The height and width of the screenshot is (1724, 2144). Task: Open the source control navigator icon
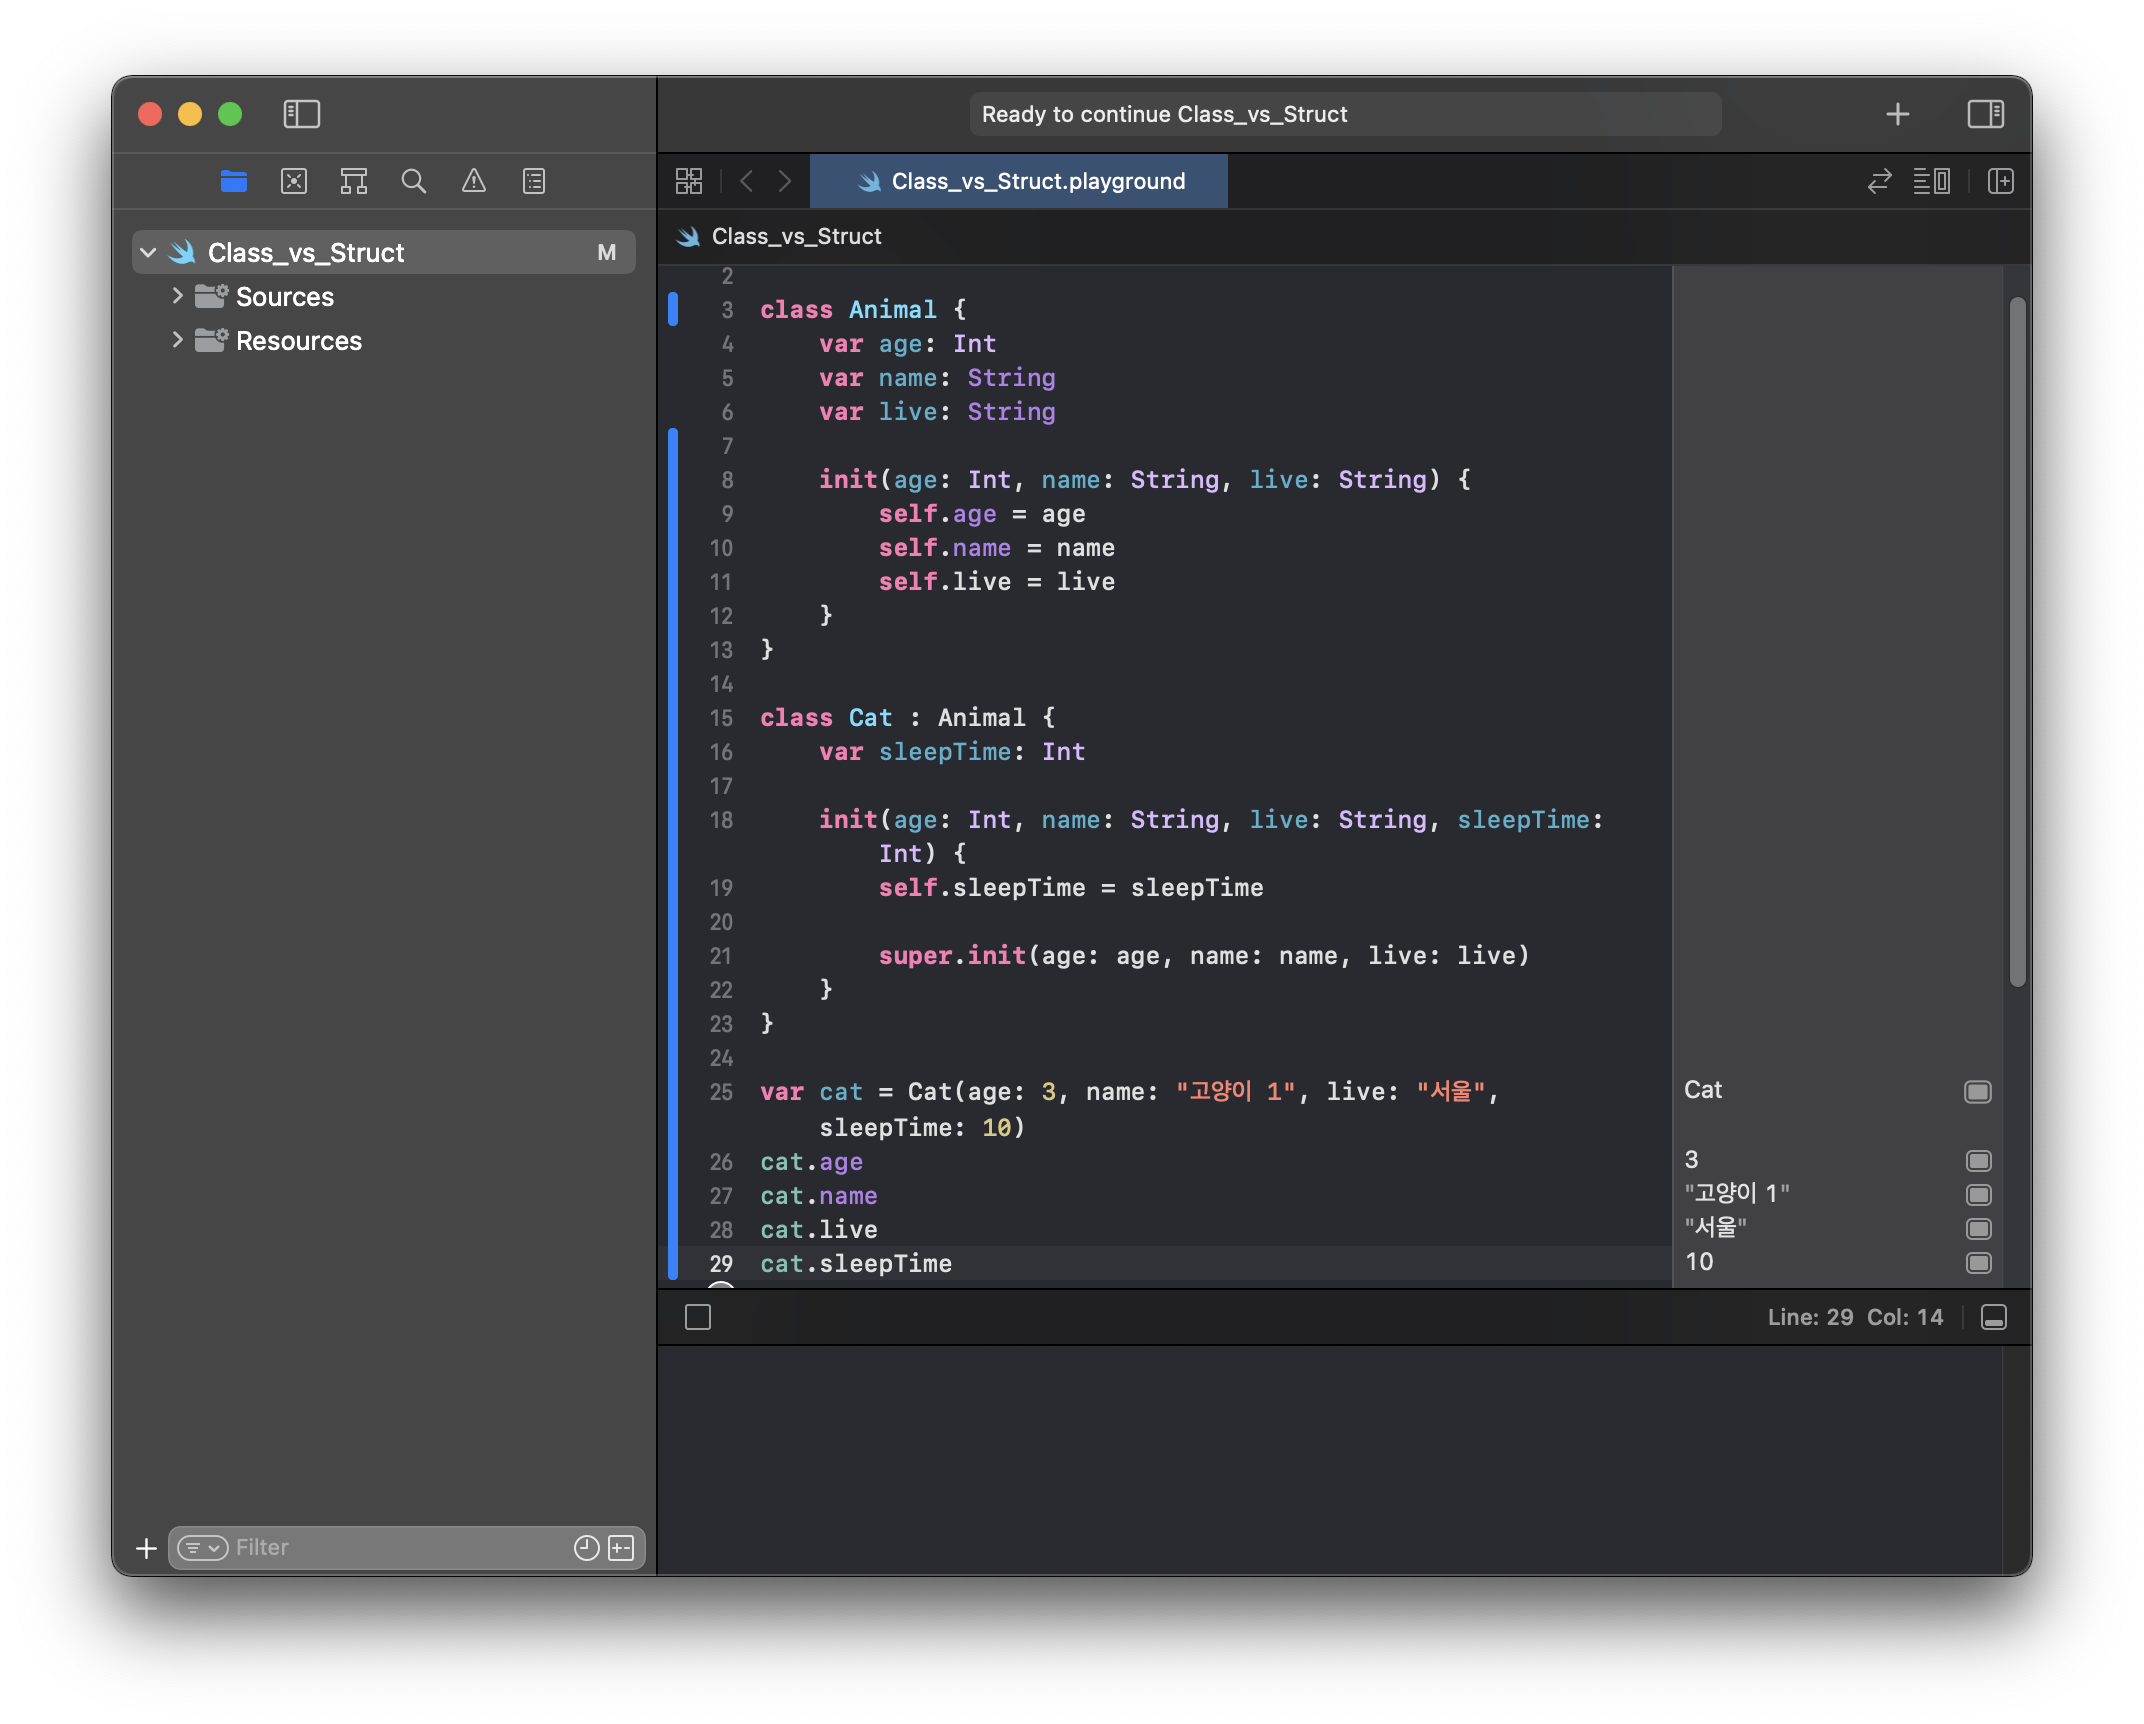pyautogui.click(x=294, y=181)
